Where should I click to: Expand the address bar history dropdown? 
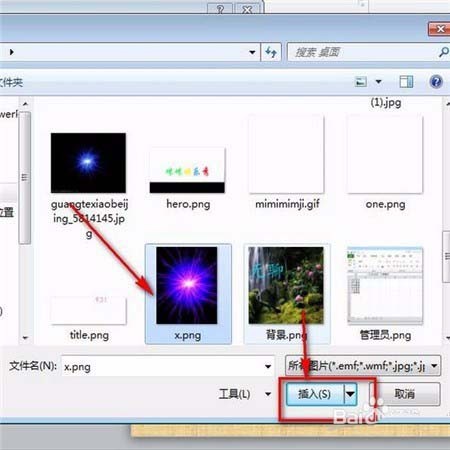tap(252, 52)
